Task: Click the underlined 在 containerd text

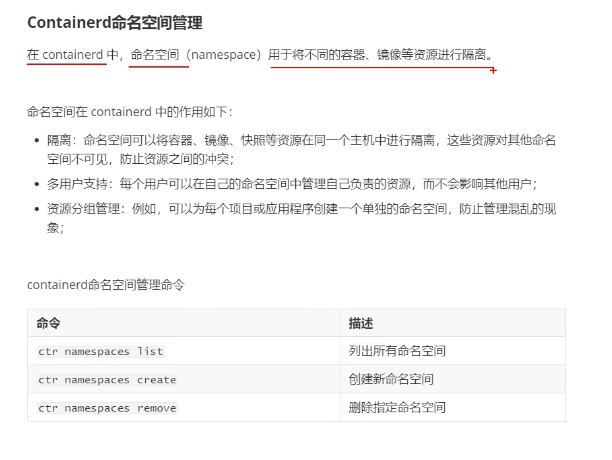Action: (65, 55)
